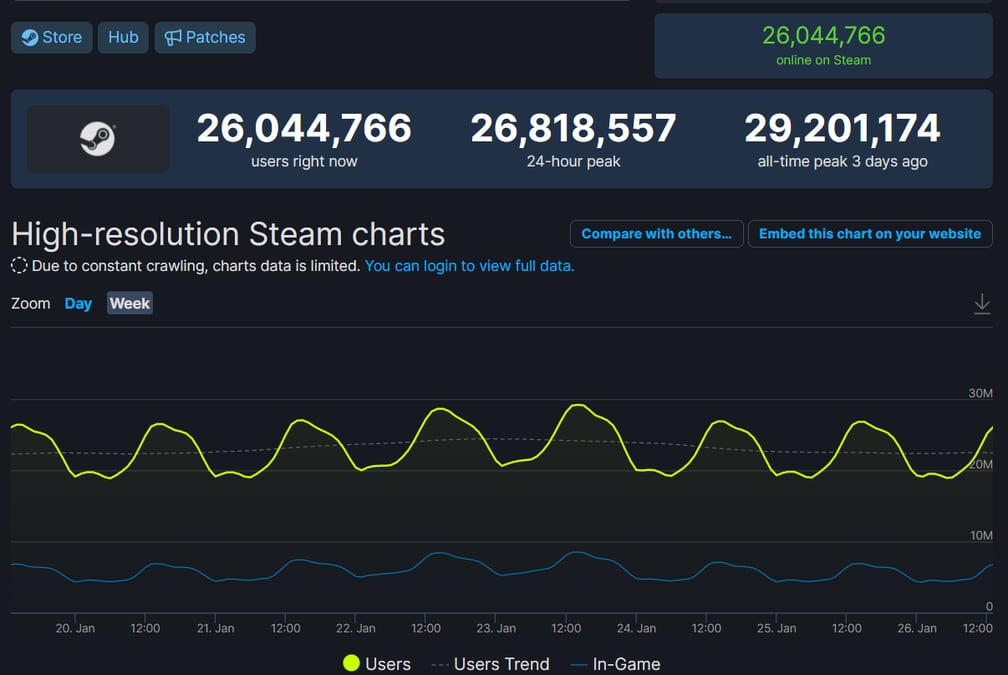This screenshot has width=1008, height=675.
Task: Click the 24. Jan axis label
Action: (x=636, y=628)
